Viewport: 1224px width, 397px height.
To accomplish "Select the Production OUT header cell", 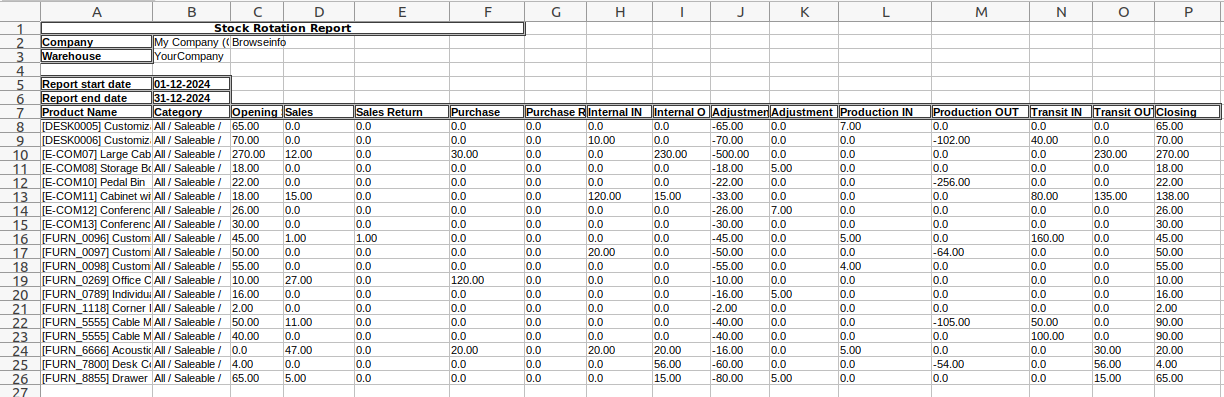I will [x=980, y=112].
